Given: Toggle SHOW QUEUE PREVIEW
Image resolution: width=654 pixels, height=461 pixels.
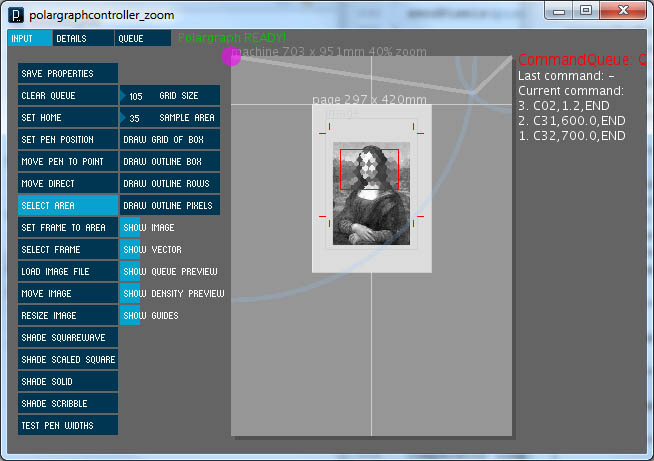Looking at the screenshot, I should [x=130, y=272].
